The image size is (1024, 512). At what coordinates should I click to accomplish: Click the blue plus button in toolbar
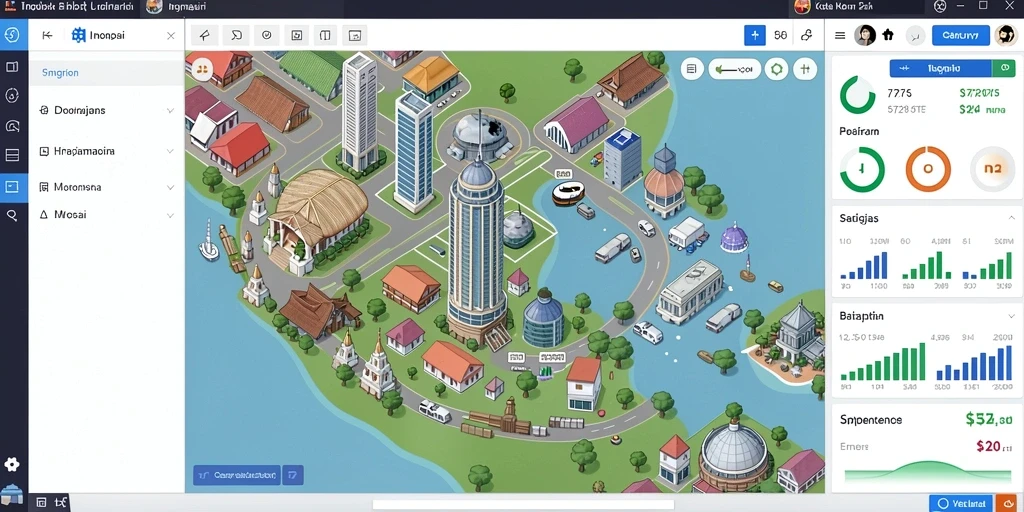coord(754,35)
